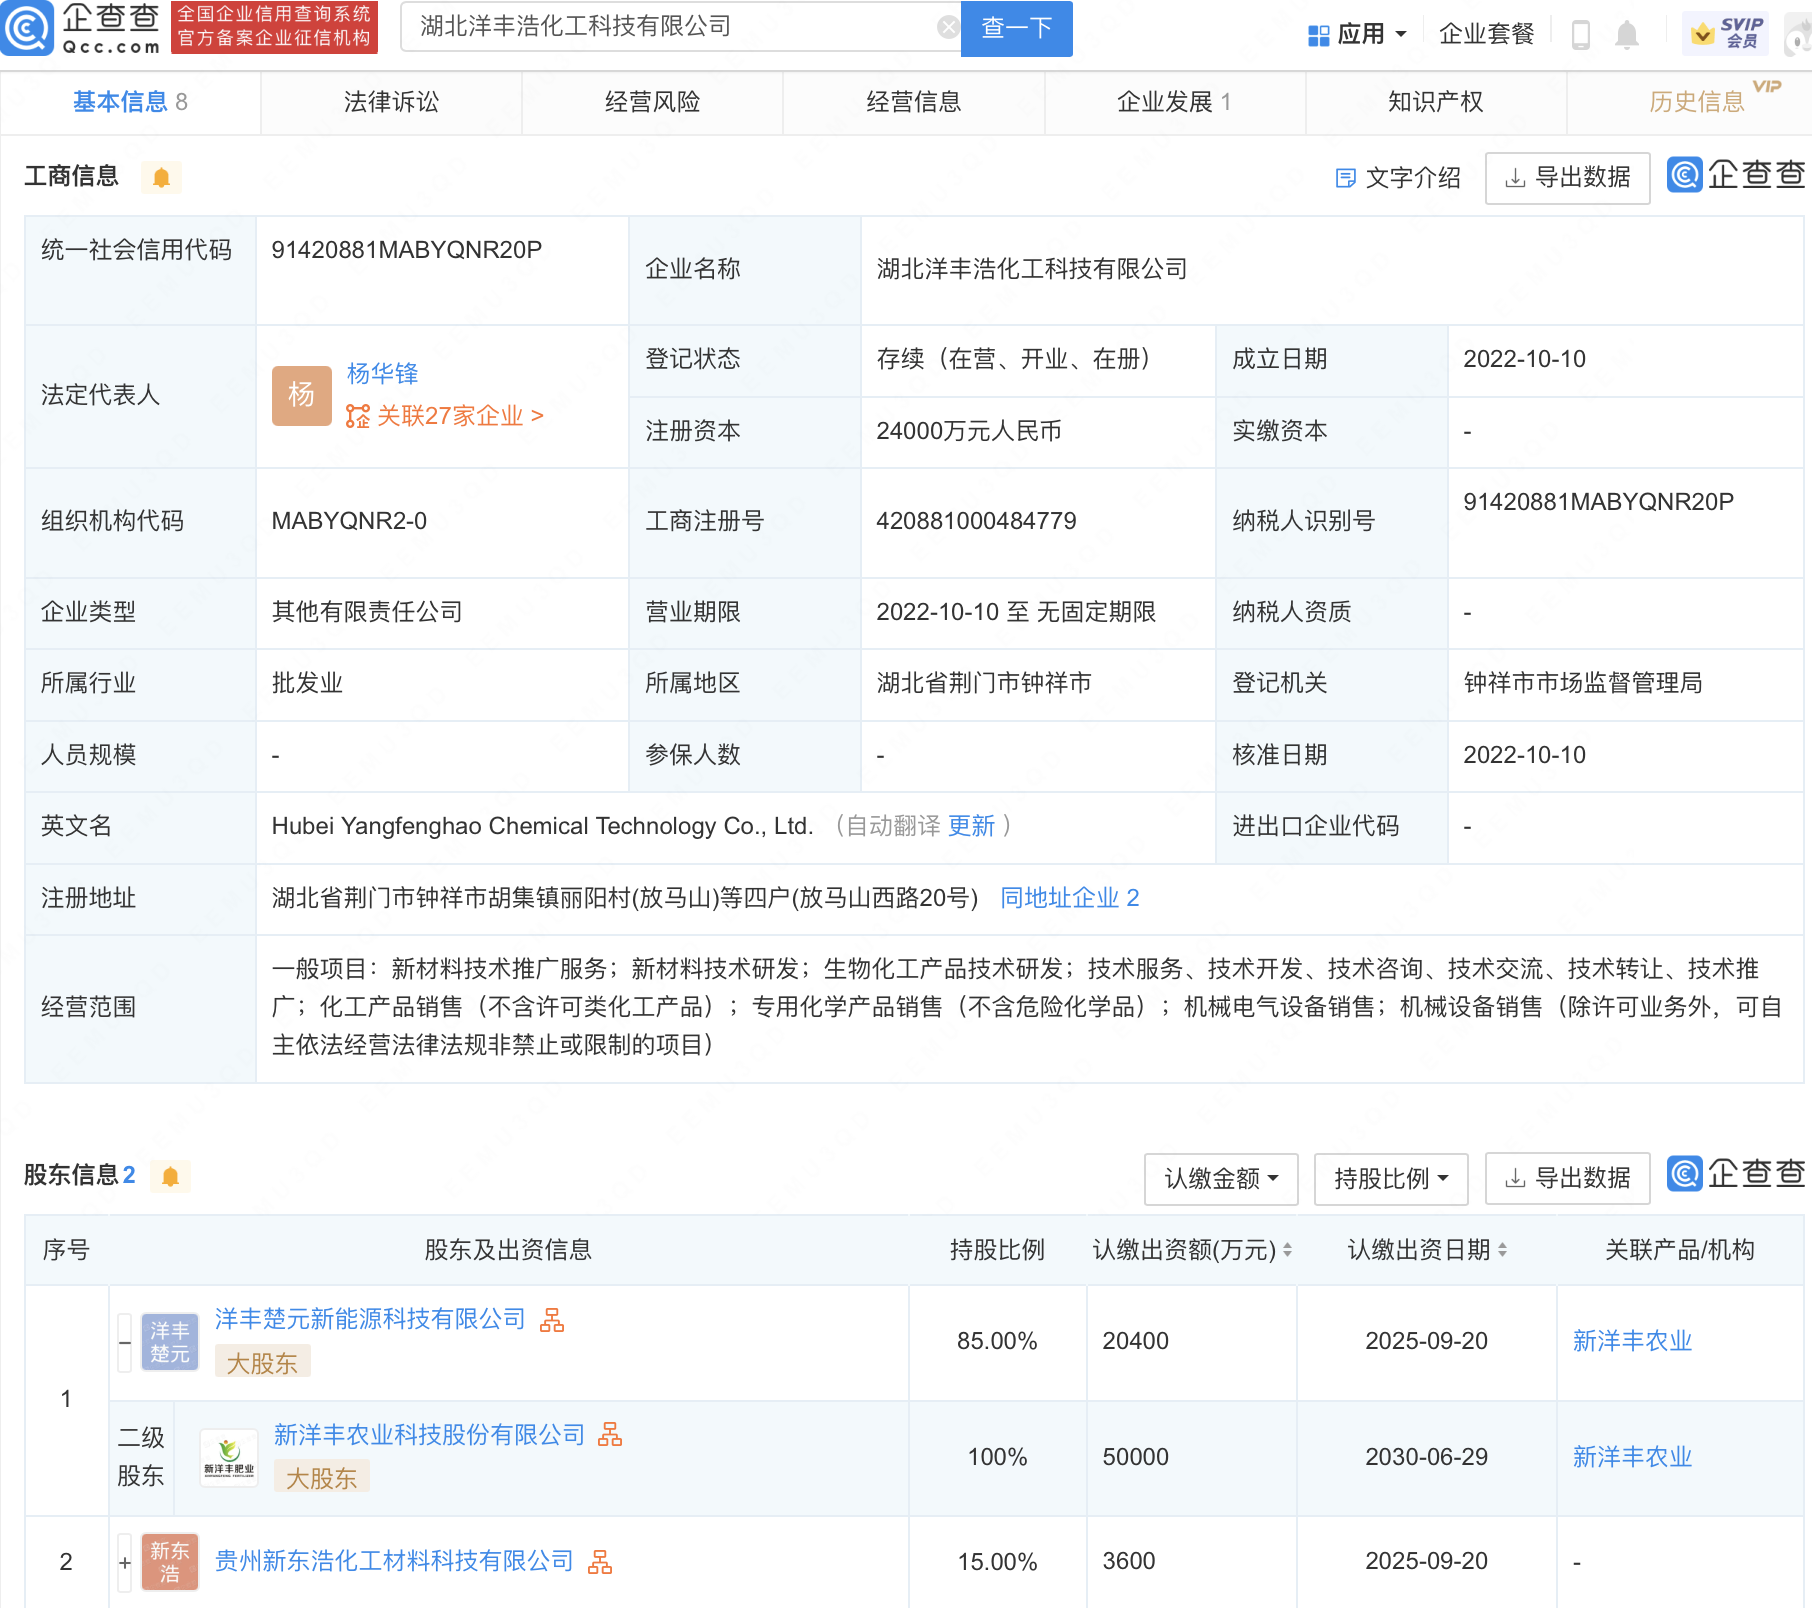Image resolution: width=1812 pixels, height=1608 pixels.
Task: Open 贵州新东浩化工材料科技有限公司 company link
Action: pyautogui.click(x=394, y=1561)
